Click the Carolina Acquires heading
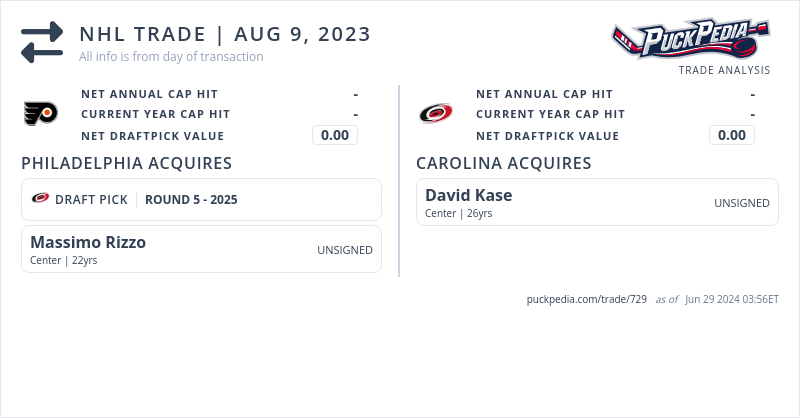This screenshot has width=800, height=418. pos(503,163)
